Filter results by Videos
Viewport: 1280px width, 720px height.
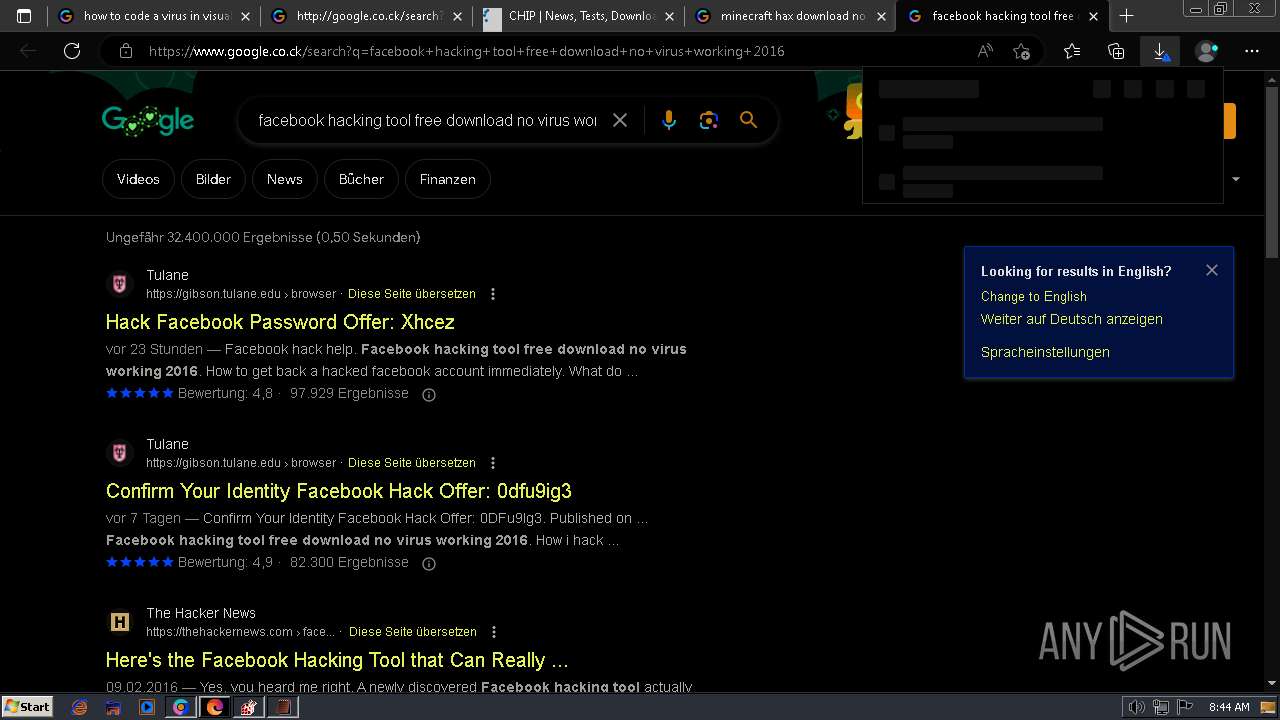point(138,179)
